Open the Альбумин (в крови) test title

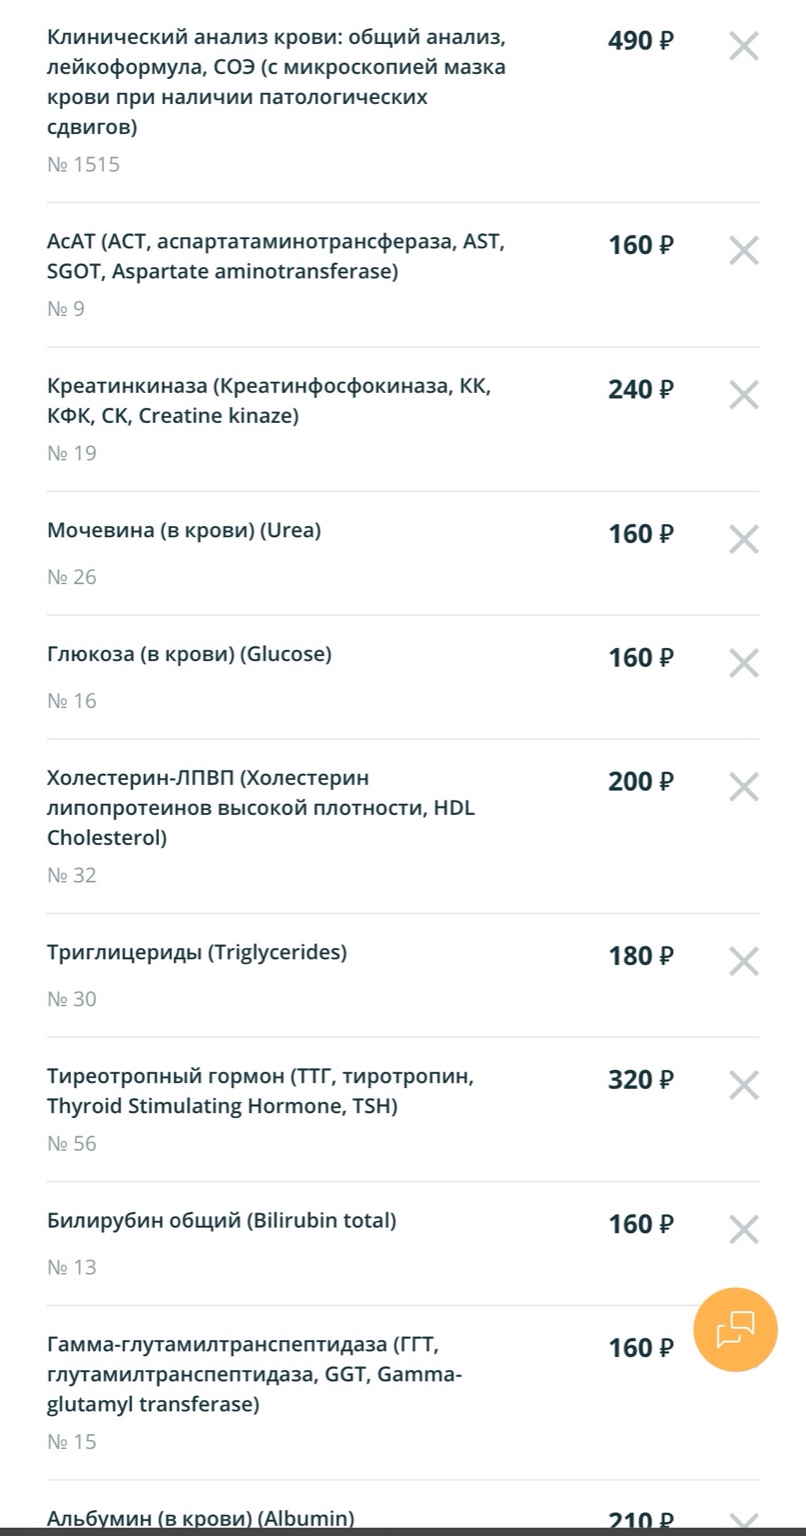200,1519
